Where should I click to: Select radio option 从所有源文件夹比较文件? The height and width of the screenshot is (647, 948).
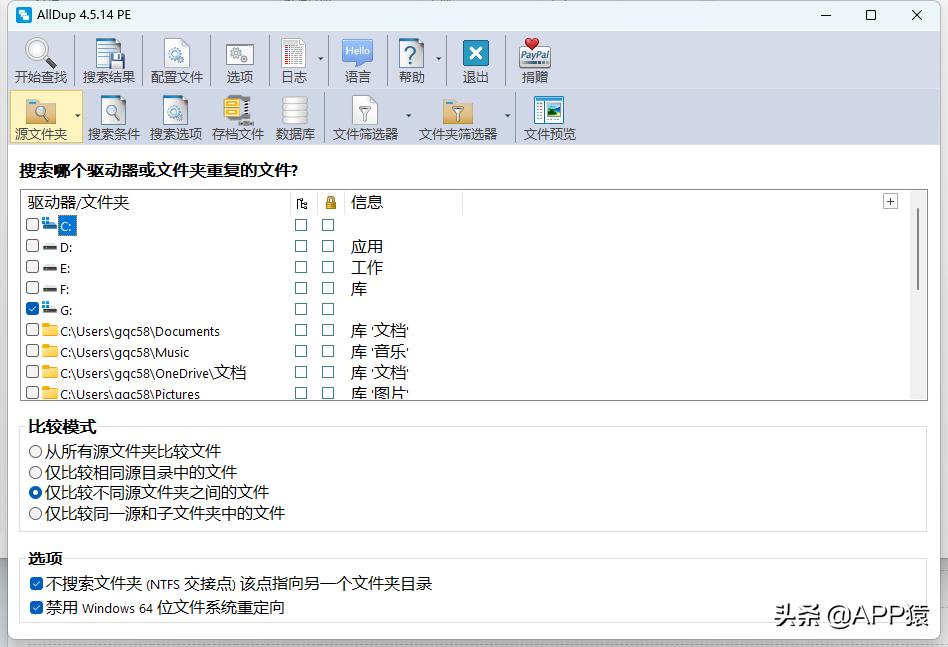click(35, 451)
